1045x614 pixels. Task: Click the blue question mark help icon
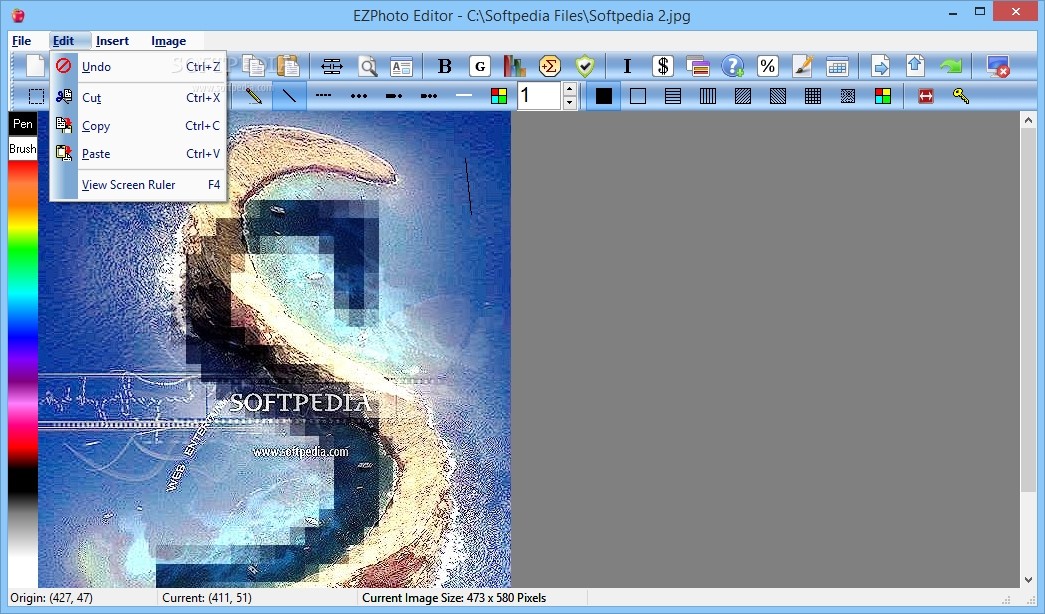(732, 66)
